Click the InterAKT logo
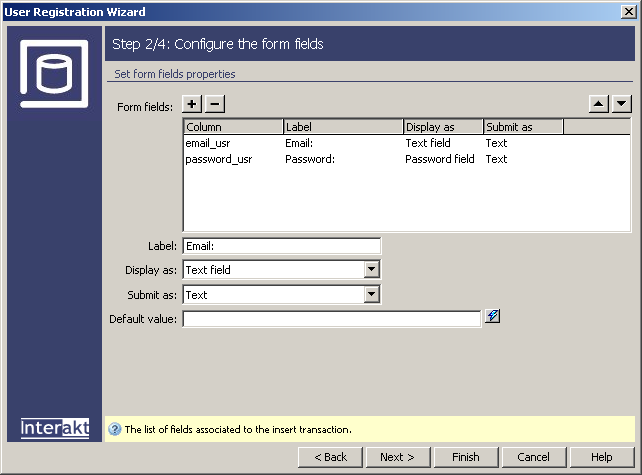The width and height of the screenshot is (642, 475). (x=55, y=428)
